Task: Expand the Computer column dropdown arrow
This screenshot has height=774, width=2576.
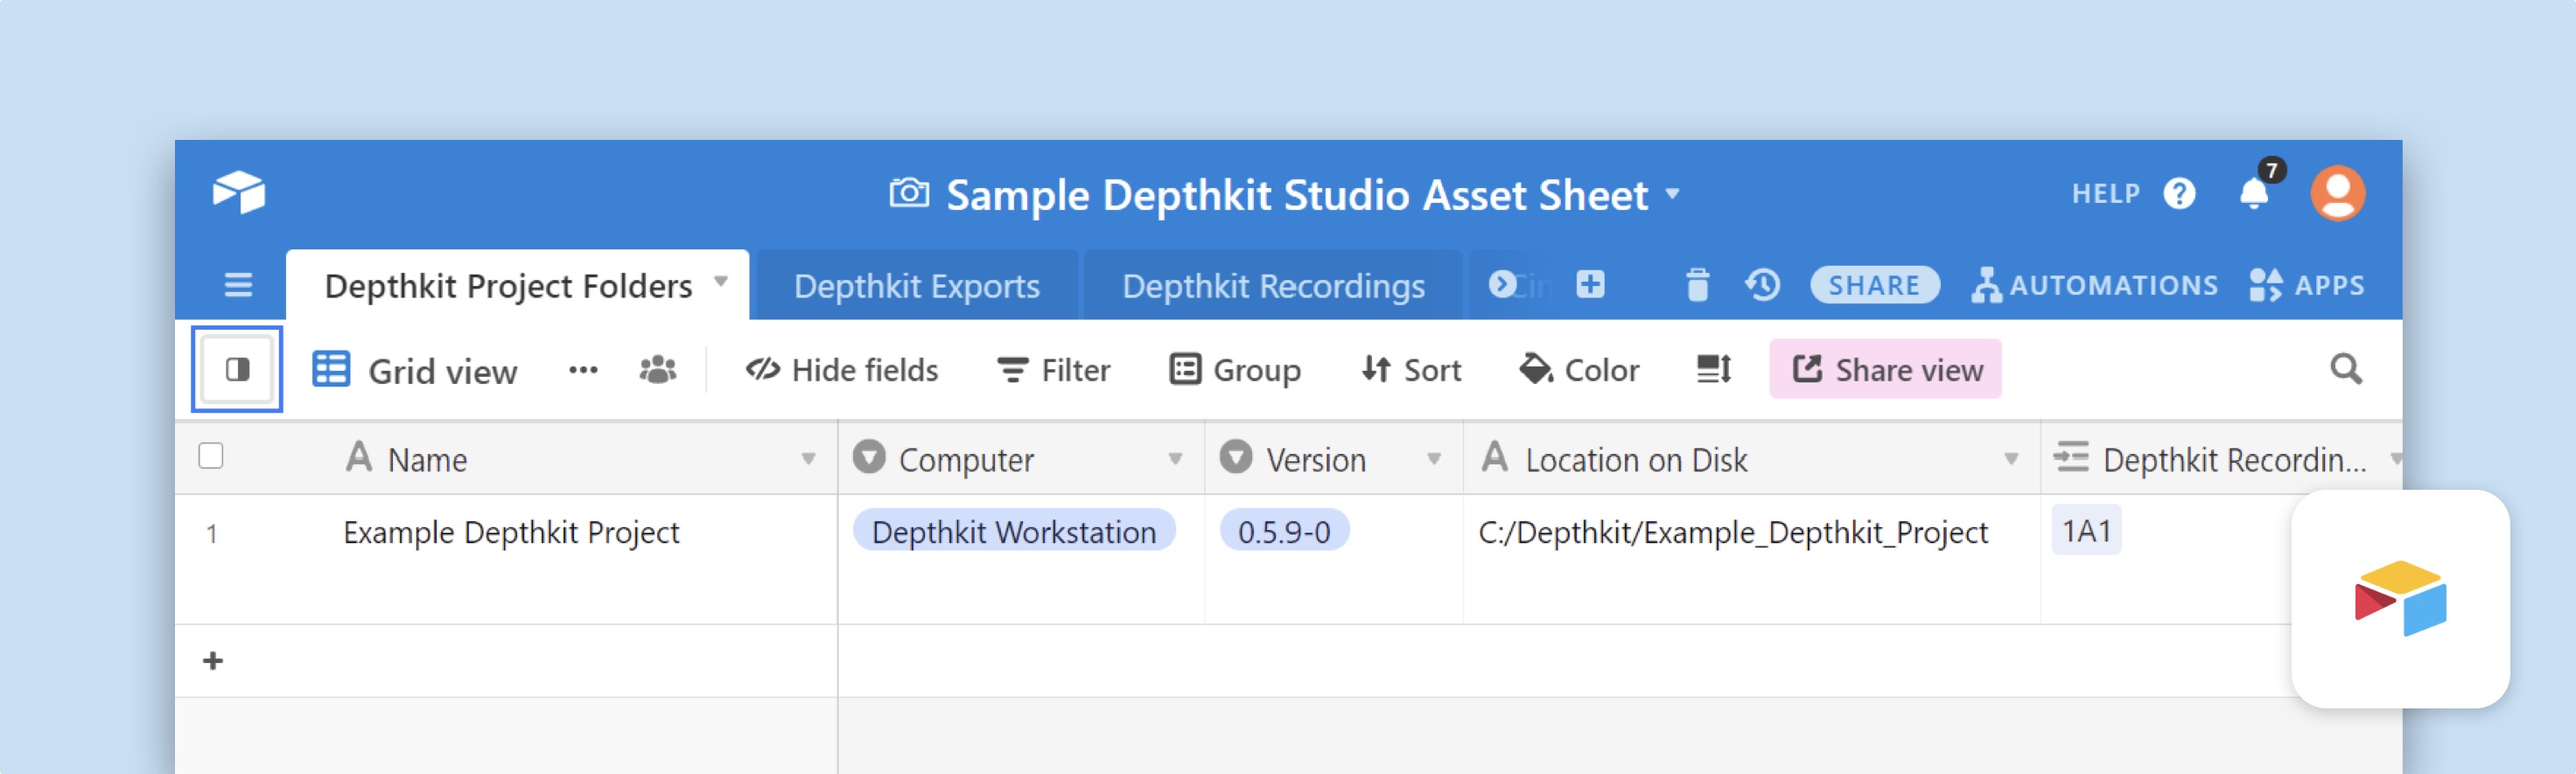Action: 1175,460
